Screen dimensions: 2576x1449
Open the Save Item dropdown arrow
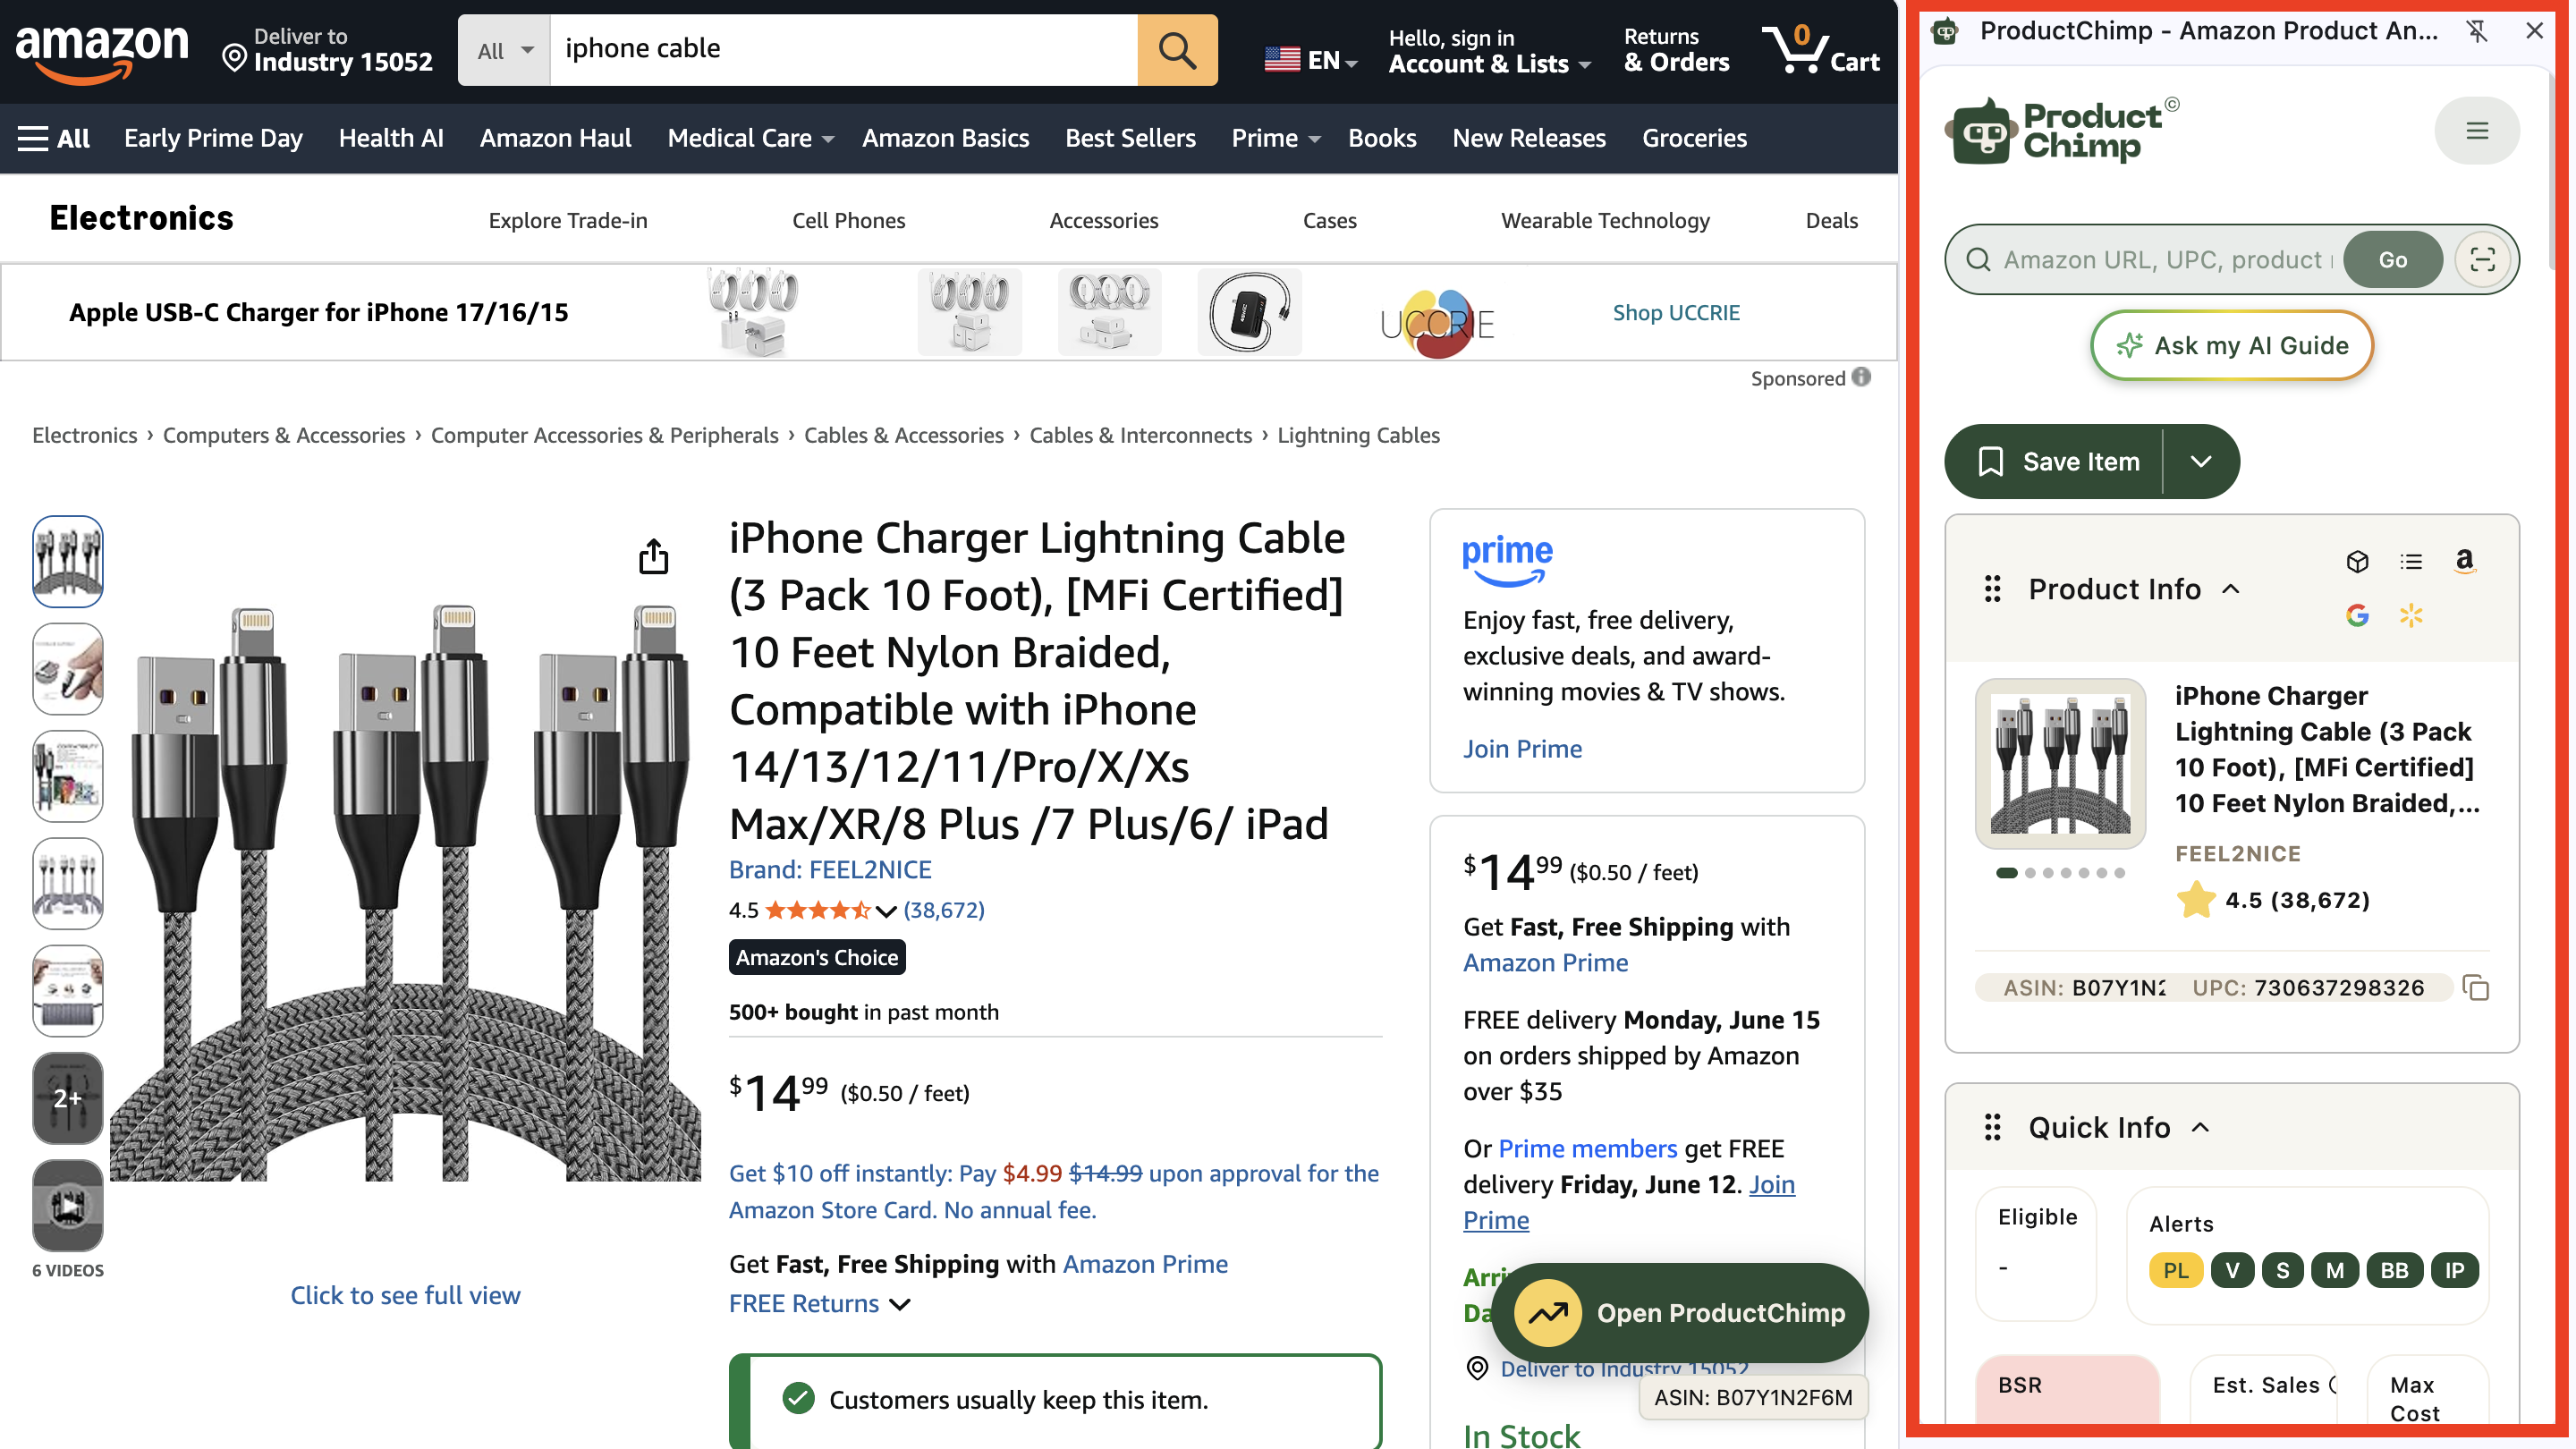tap(2200, 461)
